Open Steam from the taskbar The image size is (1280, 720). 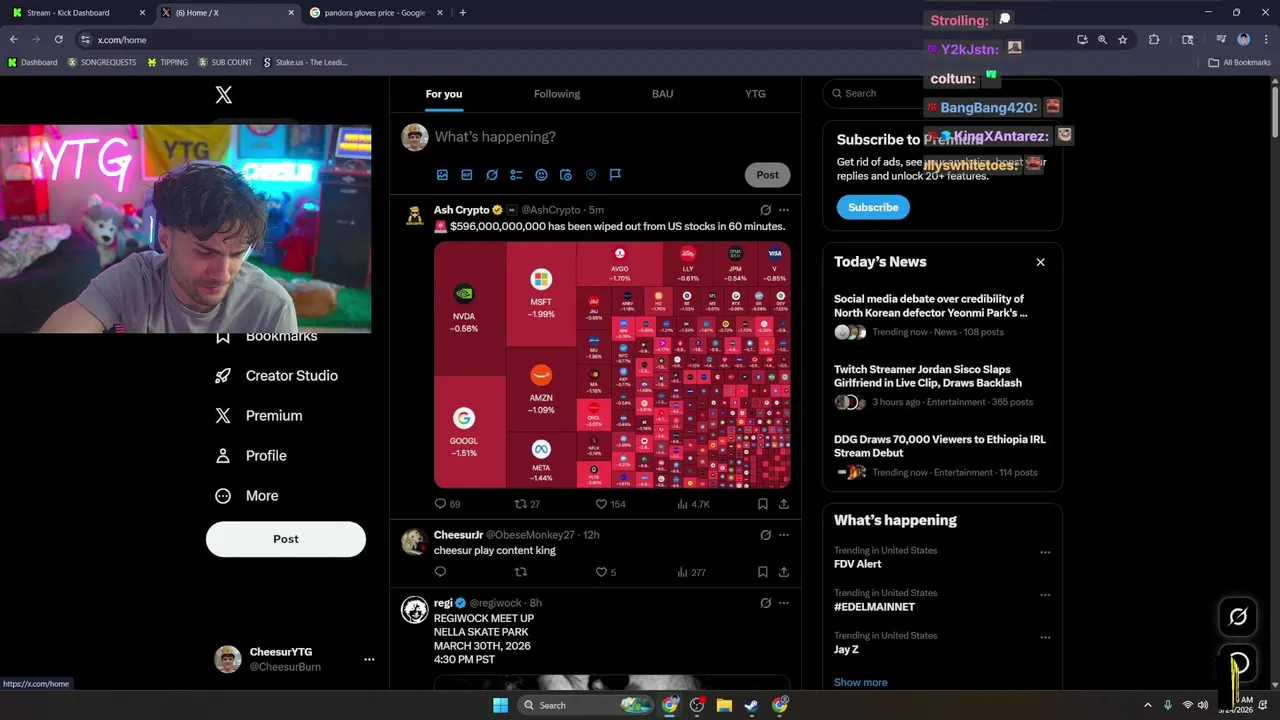[x=751, y=706]
